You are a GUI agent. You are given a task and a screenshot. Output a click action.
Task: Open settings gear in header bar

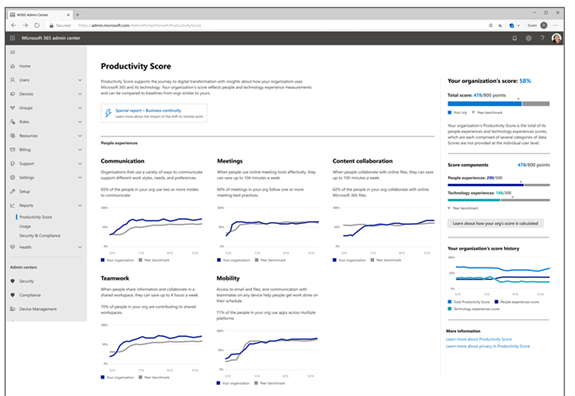528,38
